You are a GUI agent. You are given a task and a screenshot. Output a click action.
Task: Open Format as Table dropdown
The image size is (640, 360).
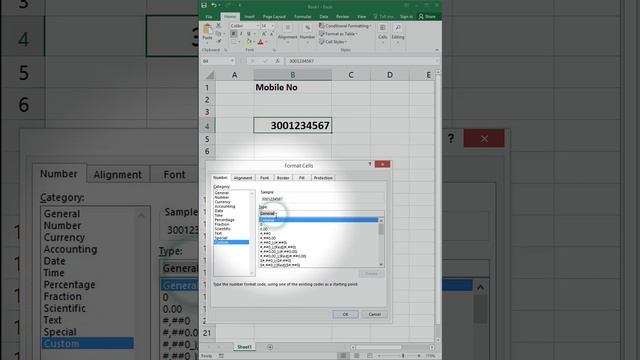click(338, 34)
